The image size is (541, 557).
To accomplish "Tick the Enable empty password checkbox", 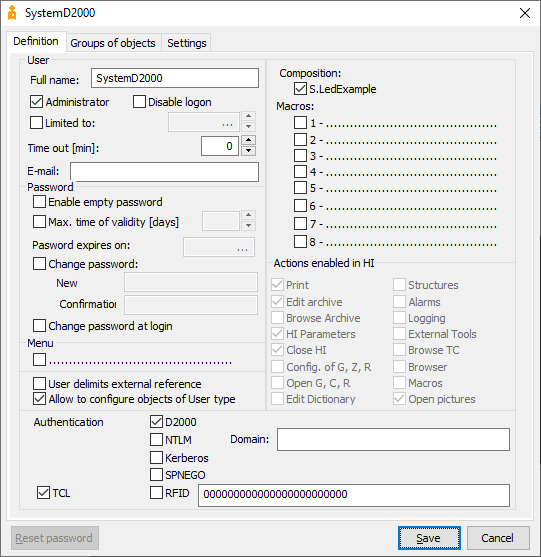I will click(x=39, y=202).
